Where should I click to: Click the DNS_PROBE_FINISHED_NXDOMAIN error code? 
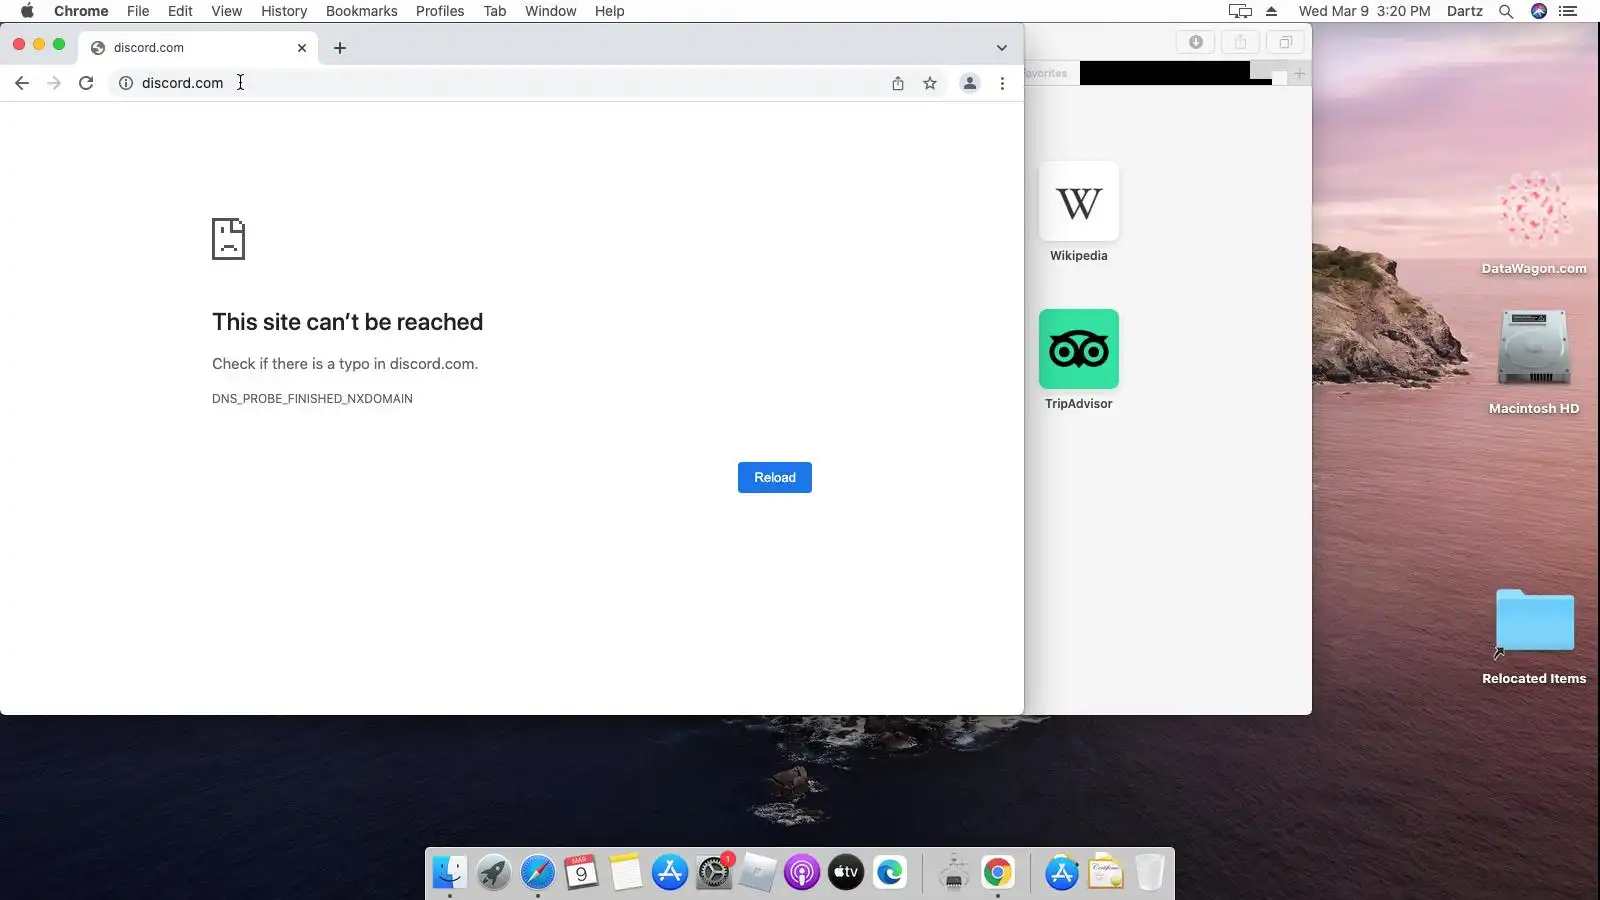[x=312, y=398]
